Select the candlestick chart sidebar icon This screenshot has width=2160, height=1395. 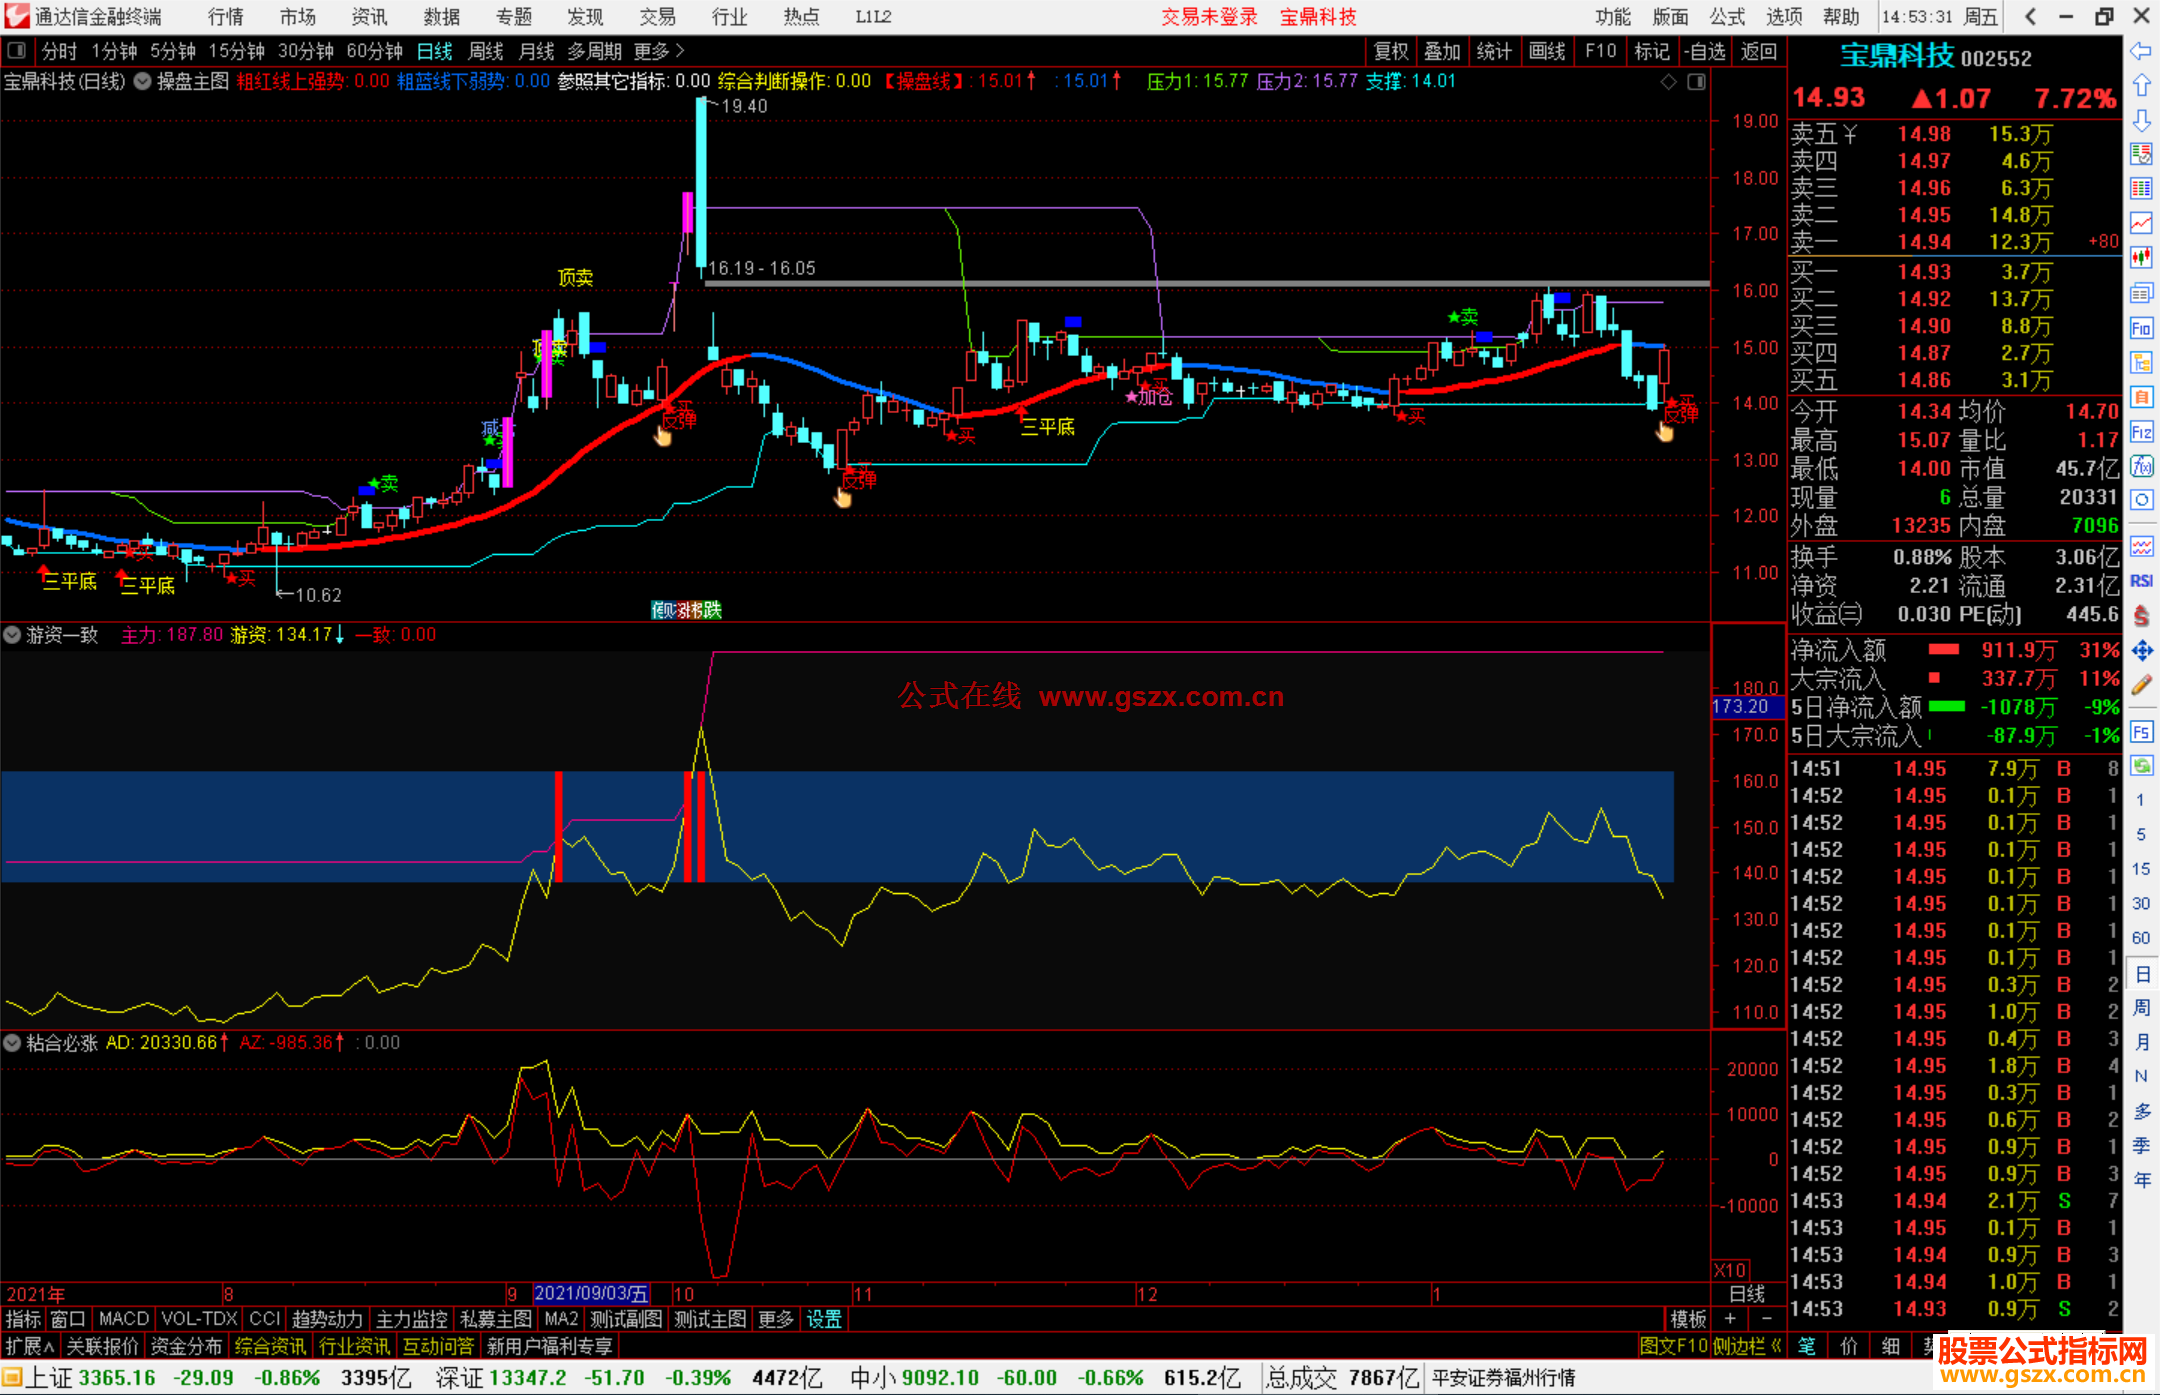(x=2141, y=257)
